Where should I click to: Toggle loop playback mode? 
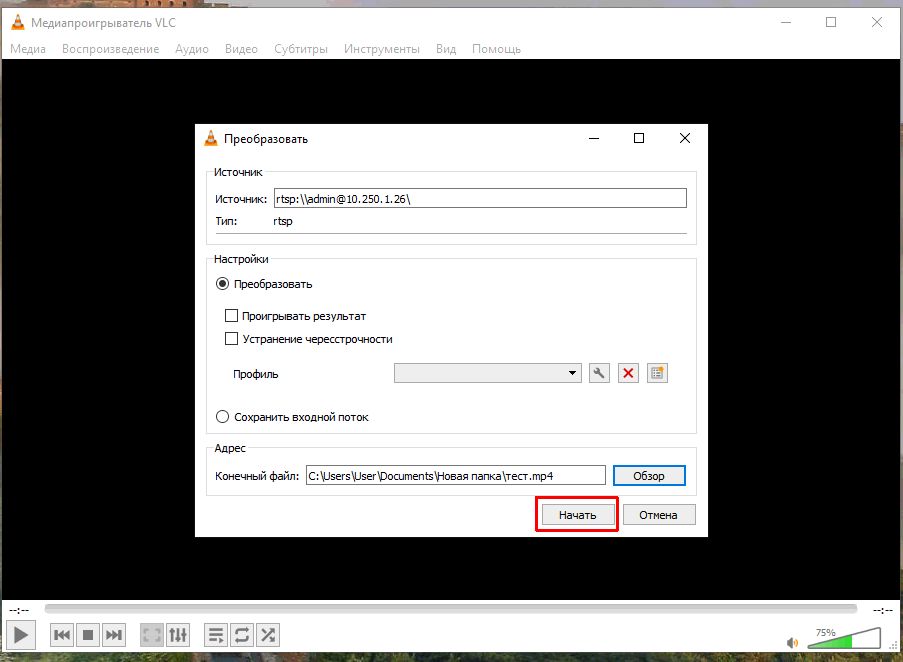242,635
